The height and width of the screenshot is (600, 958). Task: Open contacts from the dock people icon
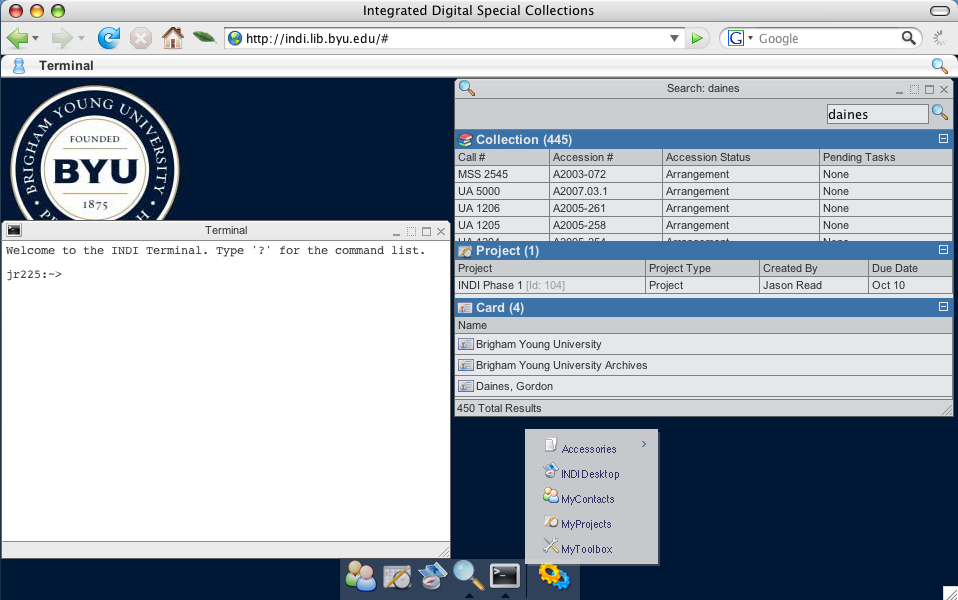pyautogui.click(x=360, y=576)
